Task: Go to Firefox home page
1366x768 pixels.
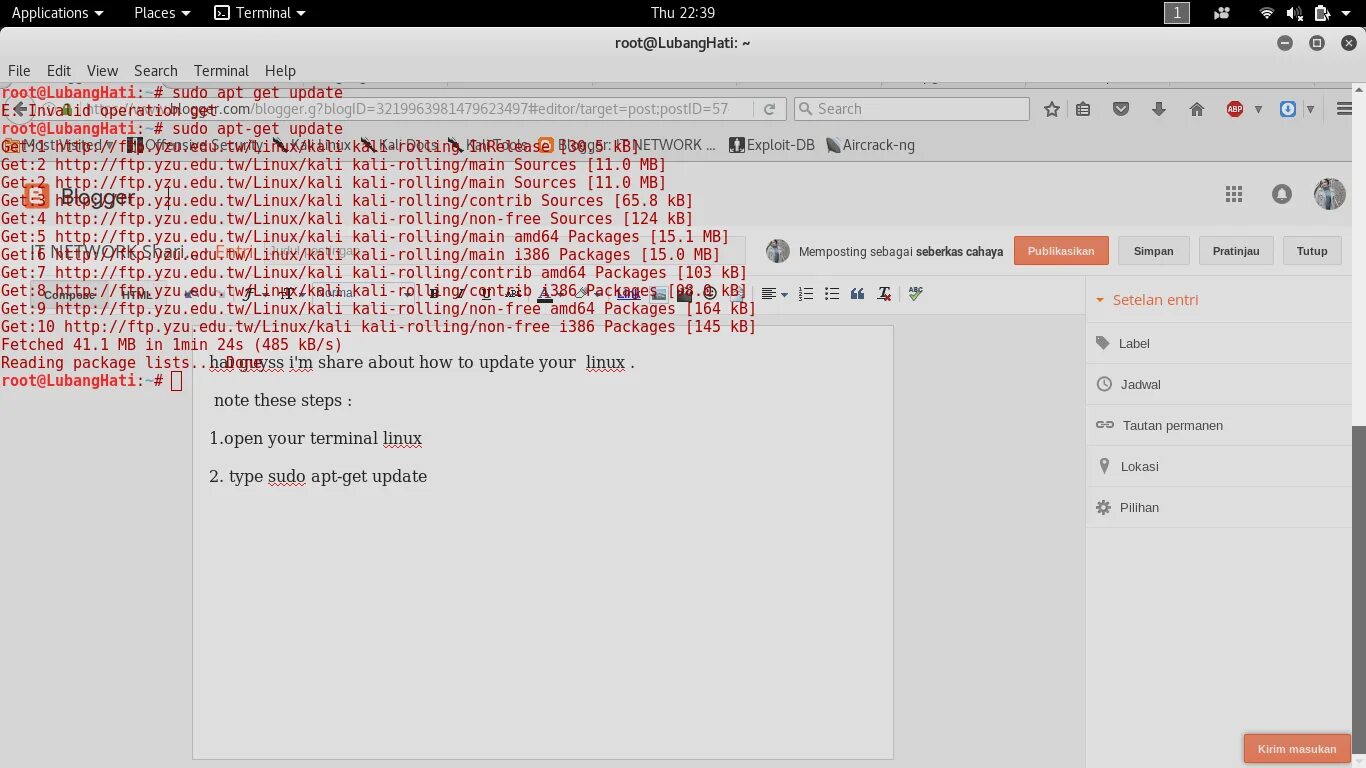Action: (1196, 109)
